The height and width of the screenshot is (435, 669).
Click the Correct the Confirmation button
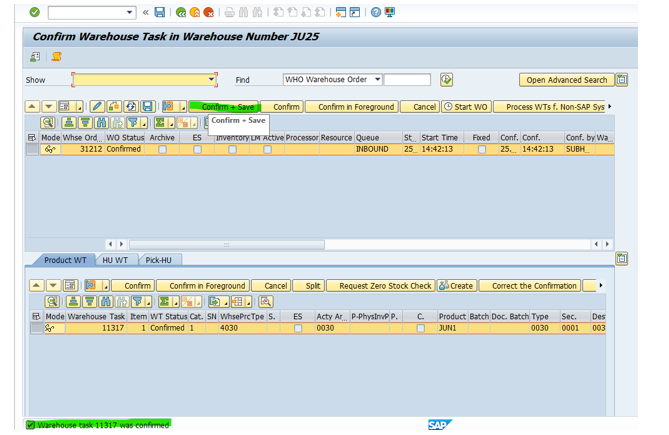pyautogui.click(x=530, y=286)
